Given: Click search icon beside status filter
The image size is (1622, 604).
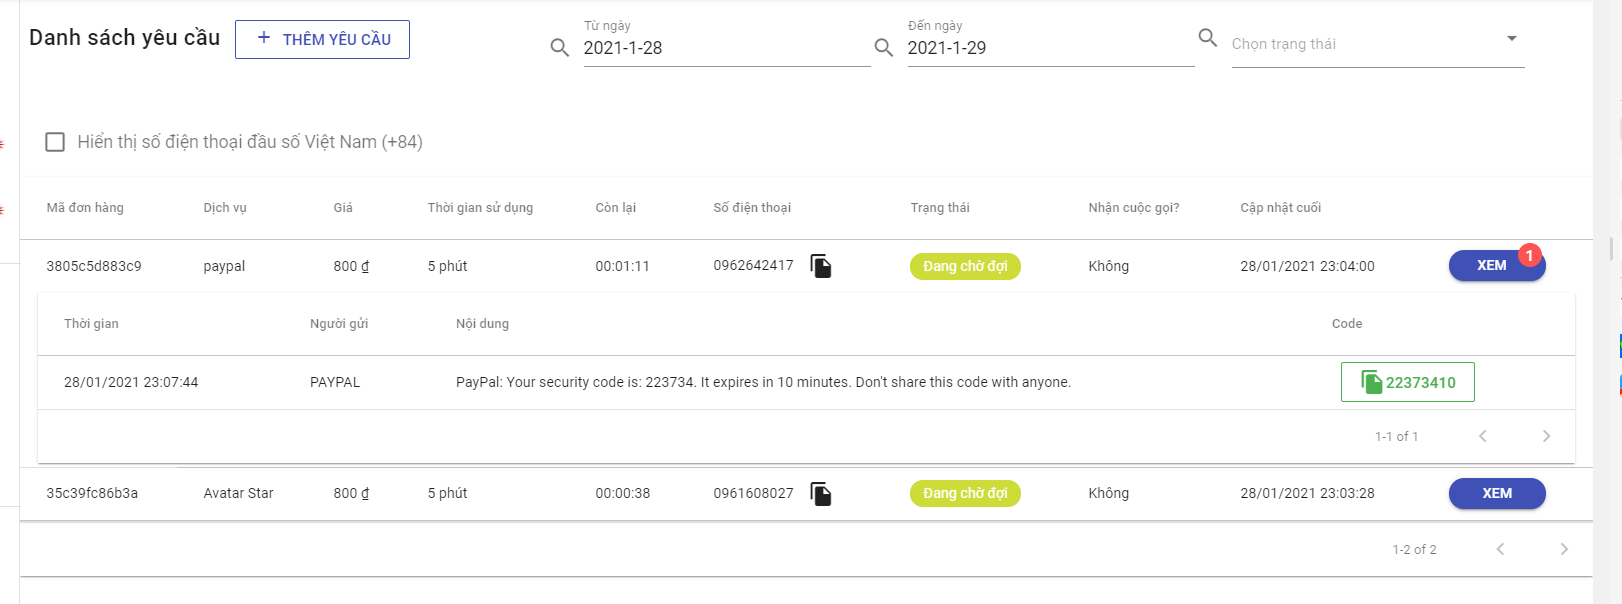Looking at the screenshot, I should coord(1208,38).
